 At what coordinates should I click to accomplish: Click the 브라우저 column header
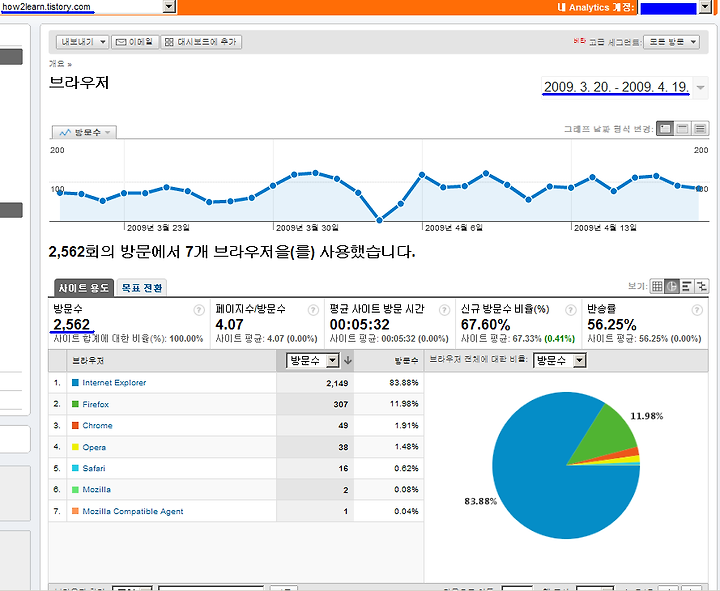point(88,361)
